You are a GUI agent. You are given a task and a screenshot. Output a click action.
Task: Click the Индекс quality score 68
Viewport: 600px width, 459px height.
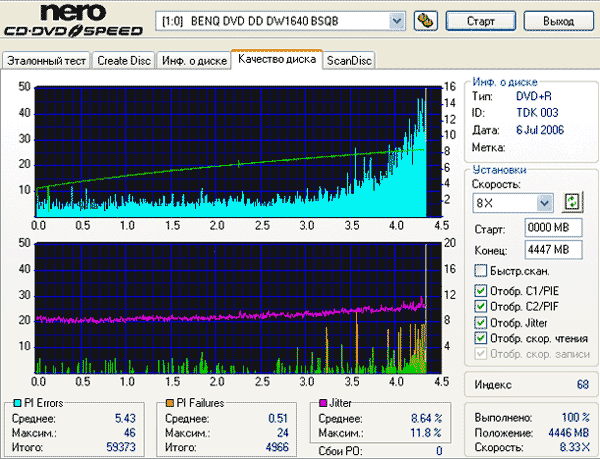[583, 384]
